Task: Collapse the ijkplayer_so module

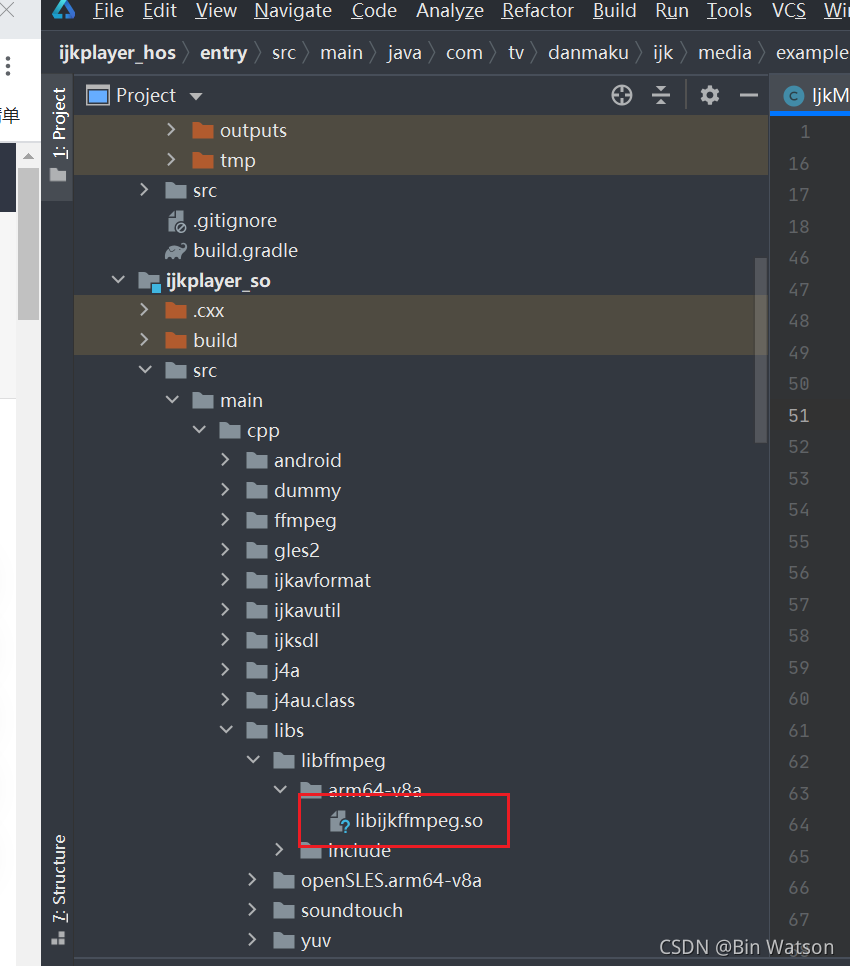Action: (118, 280)
